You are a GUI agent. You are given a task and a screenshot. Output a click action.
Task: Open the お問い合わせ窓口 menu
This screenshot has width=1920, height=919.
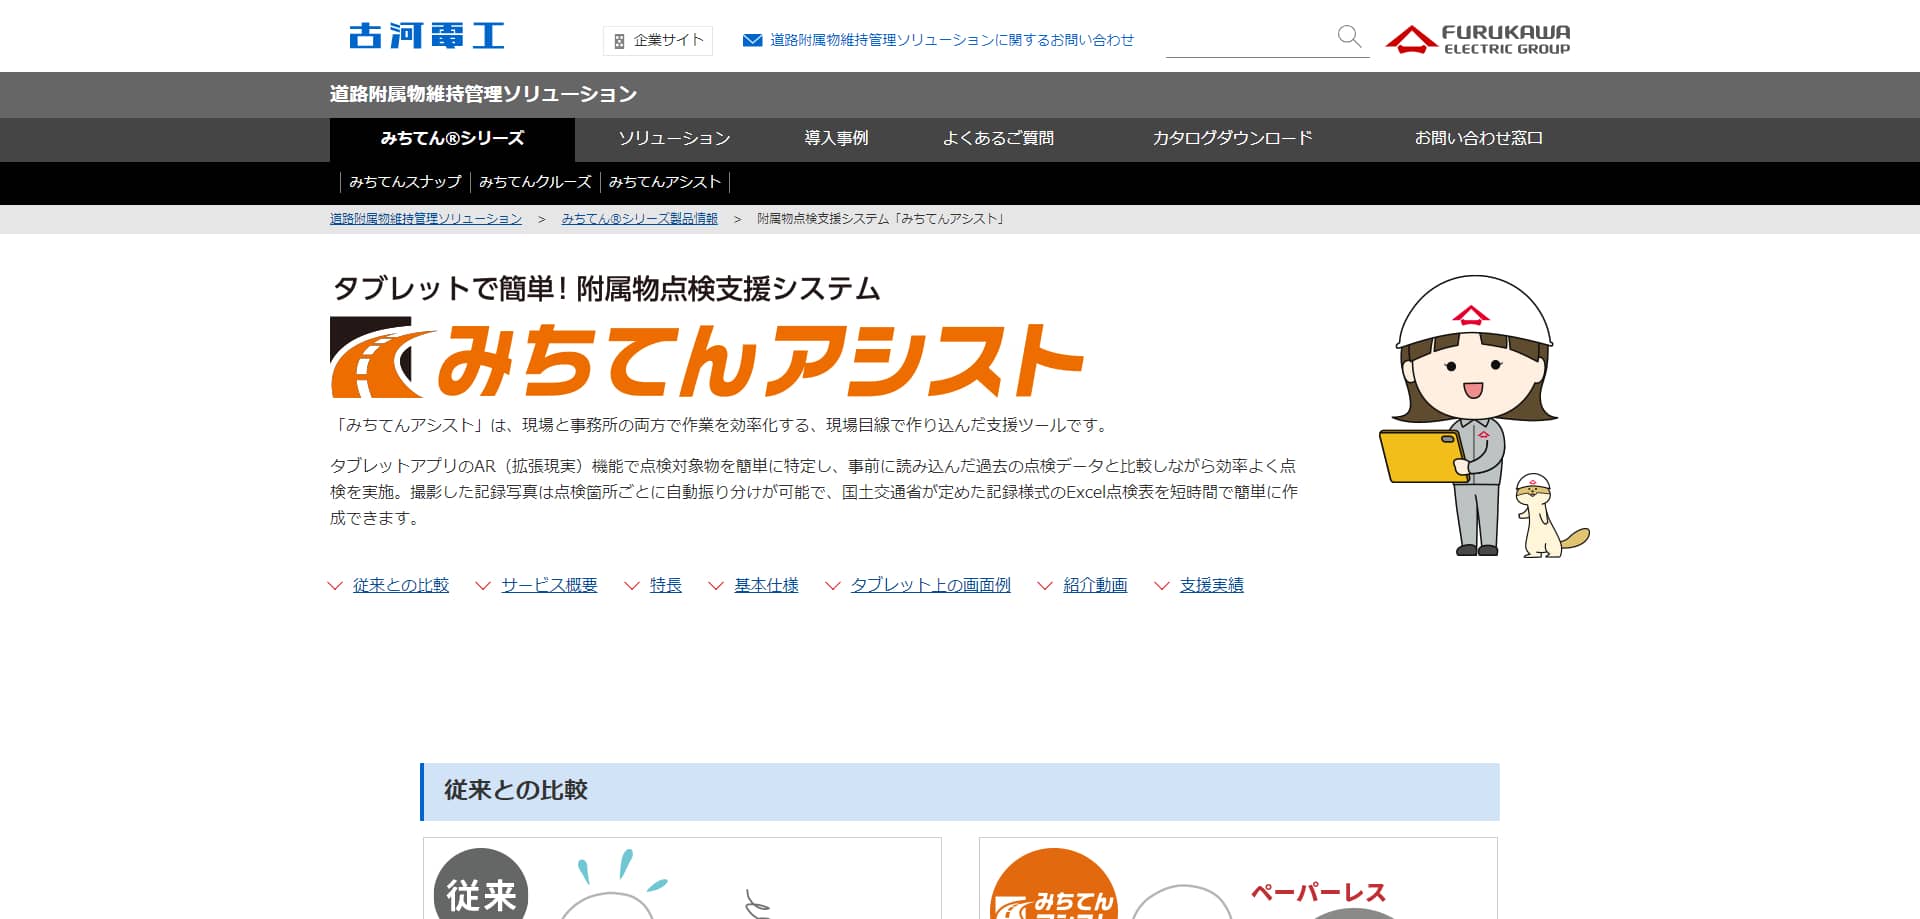[1478, 139]
